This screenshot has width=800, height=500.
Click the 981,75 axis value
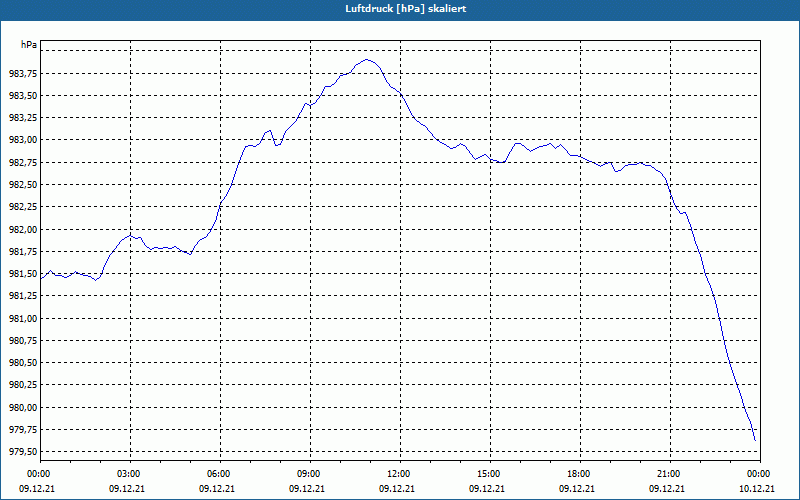click(x=23, y=252)
